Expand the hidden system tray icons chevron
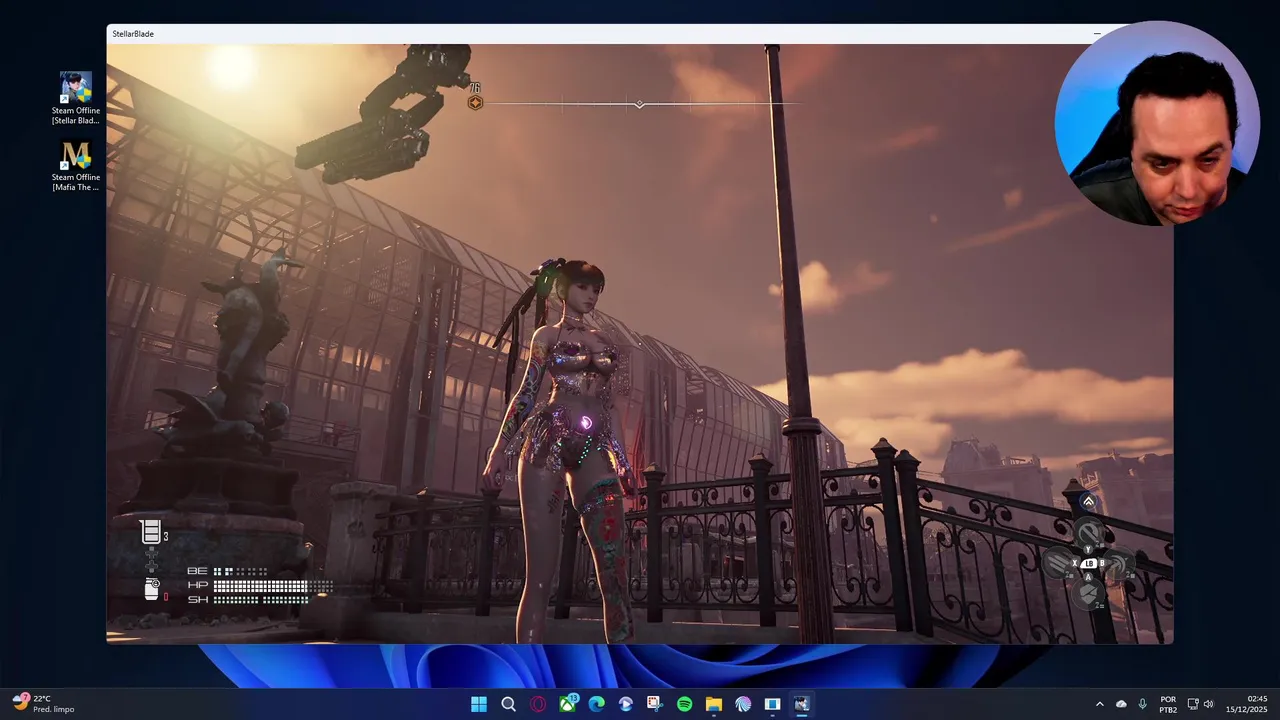1280x720 pixels. pos(1100,704)
